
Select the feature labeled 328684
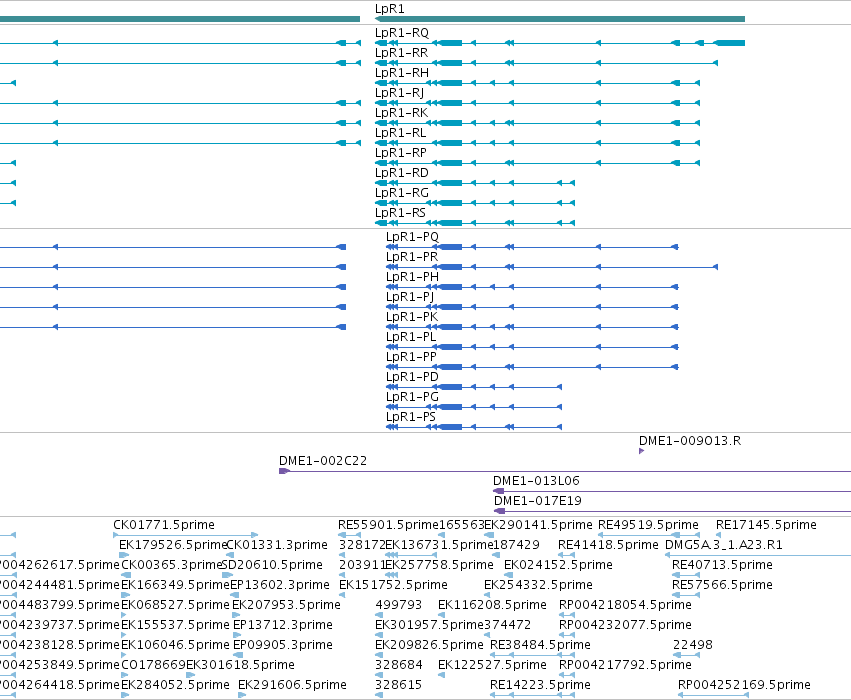(x=398, y=665)
